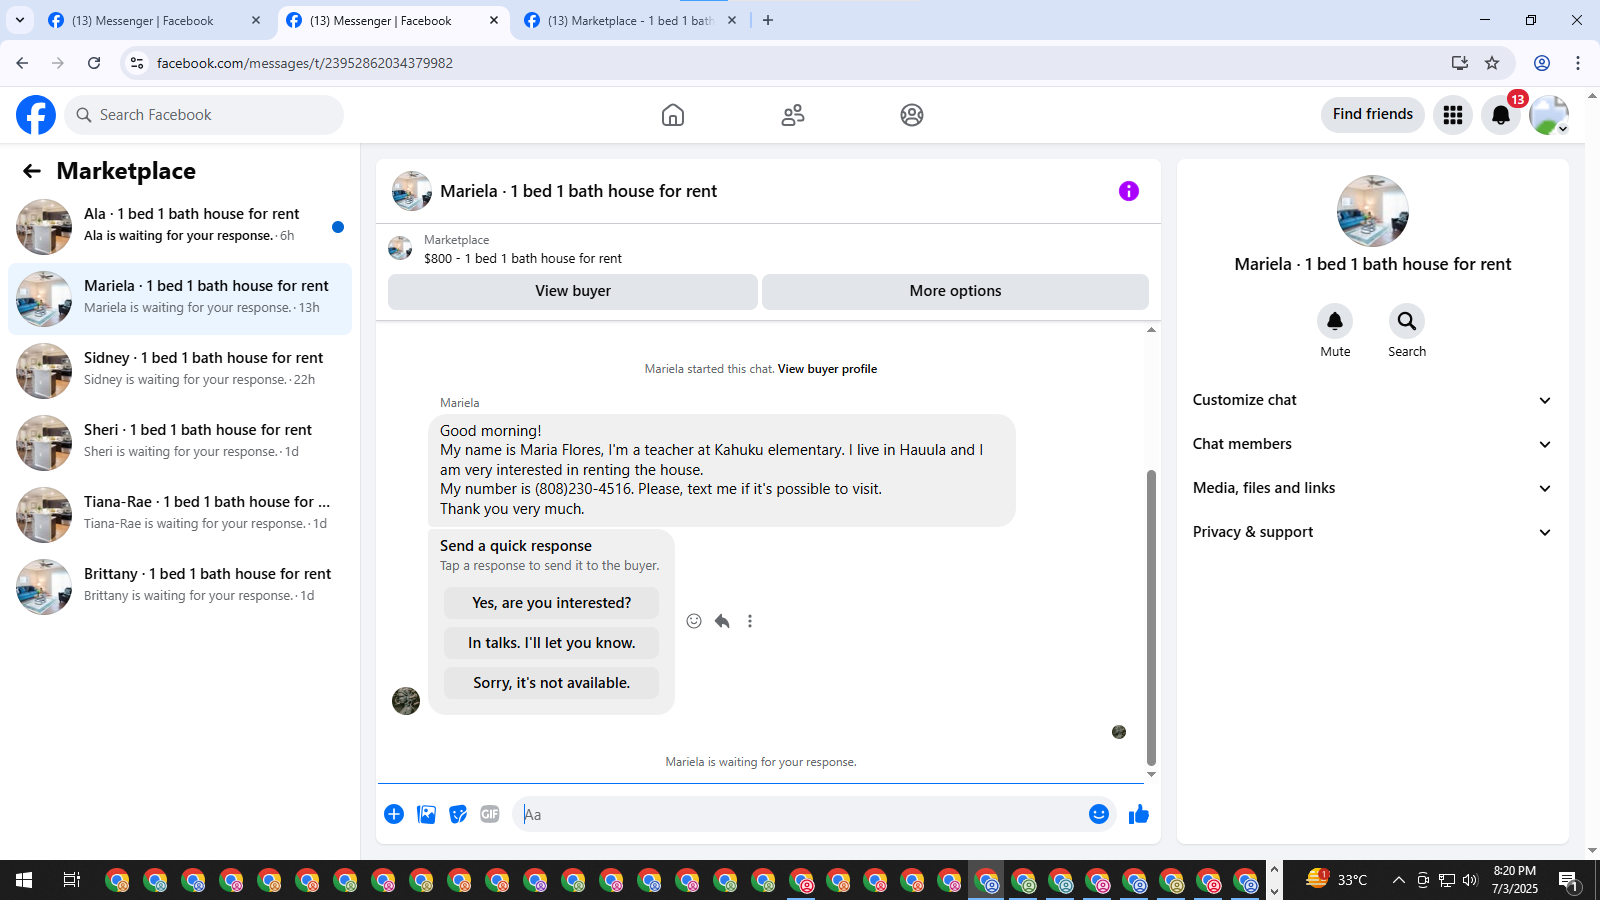
Task: Open conversation information purple icon
Action: [x=1129, y=191]
